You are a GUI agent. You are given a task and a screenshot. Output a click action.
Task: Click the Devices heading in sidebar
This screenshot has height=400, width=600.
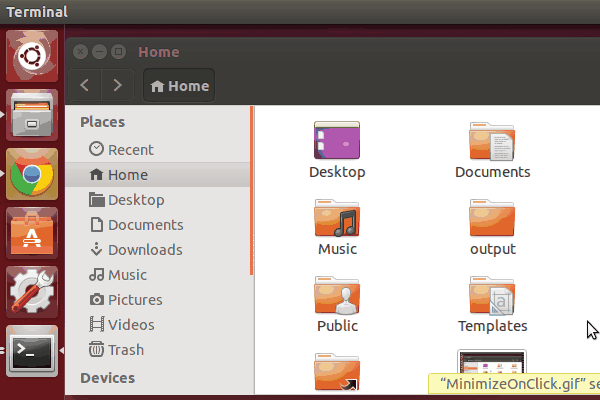[x=108, y=378]
